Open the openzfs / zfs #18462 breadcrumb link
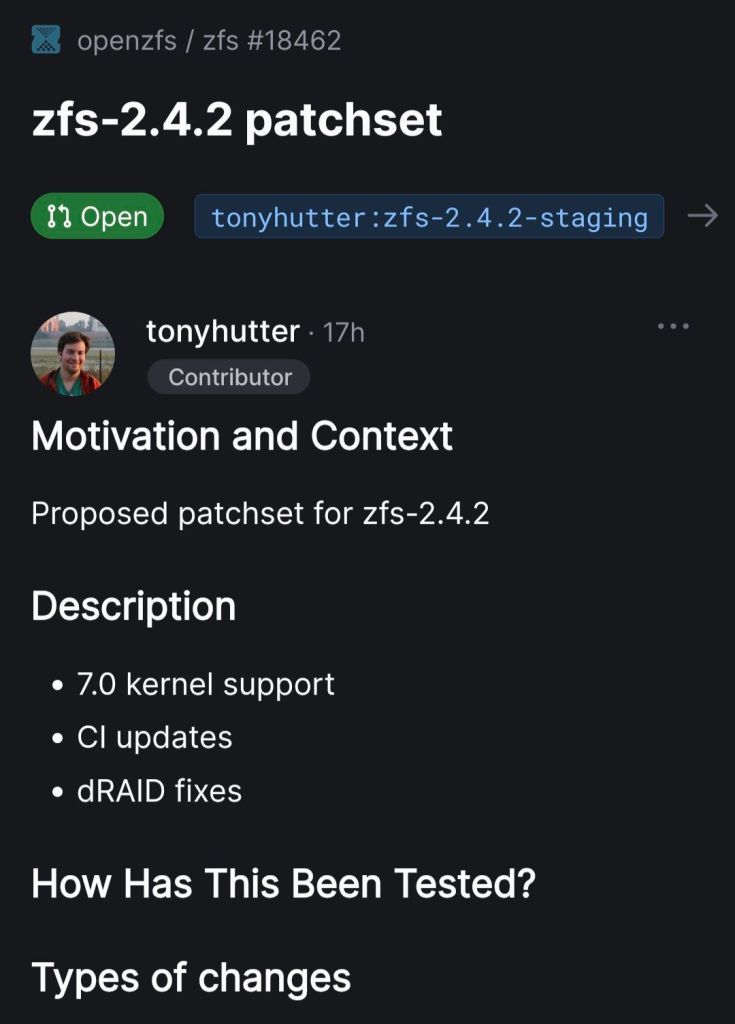Viewport: 735px width, 1024px height. coord(208,41)
